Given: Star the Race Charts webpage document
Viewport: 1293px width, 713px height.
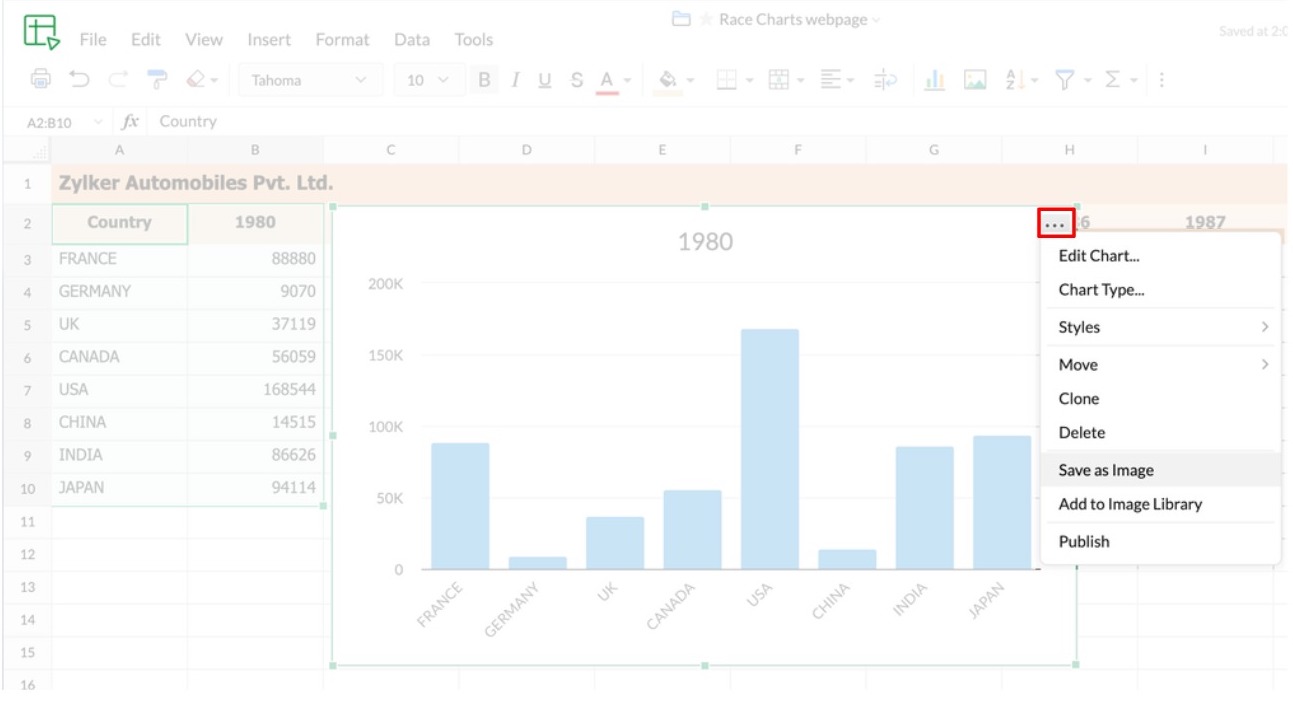Looking at the screenshot, I should coord(705,20).
